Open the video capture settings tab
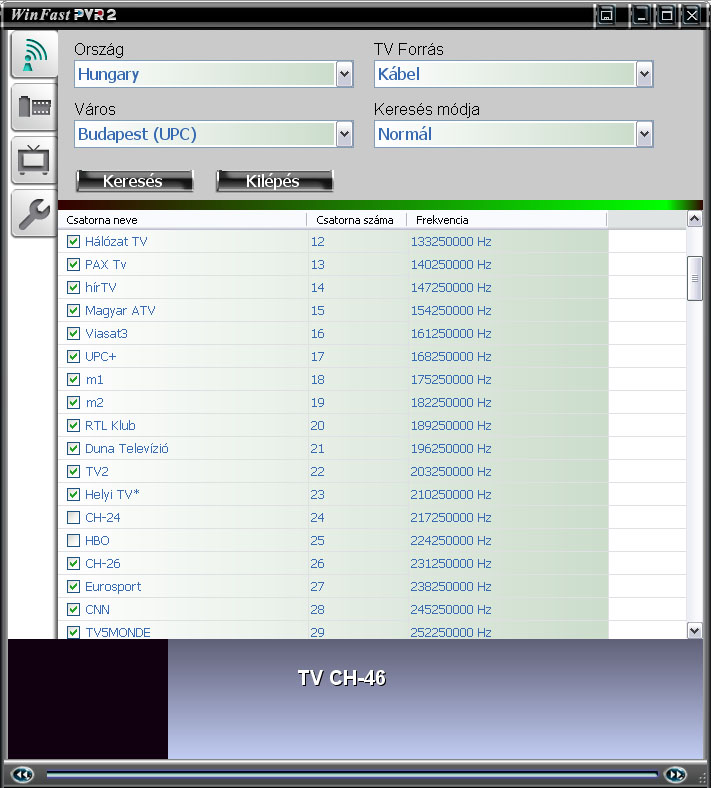 pos(34,107)
